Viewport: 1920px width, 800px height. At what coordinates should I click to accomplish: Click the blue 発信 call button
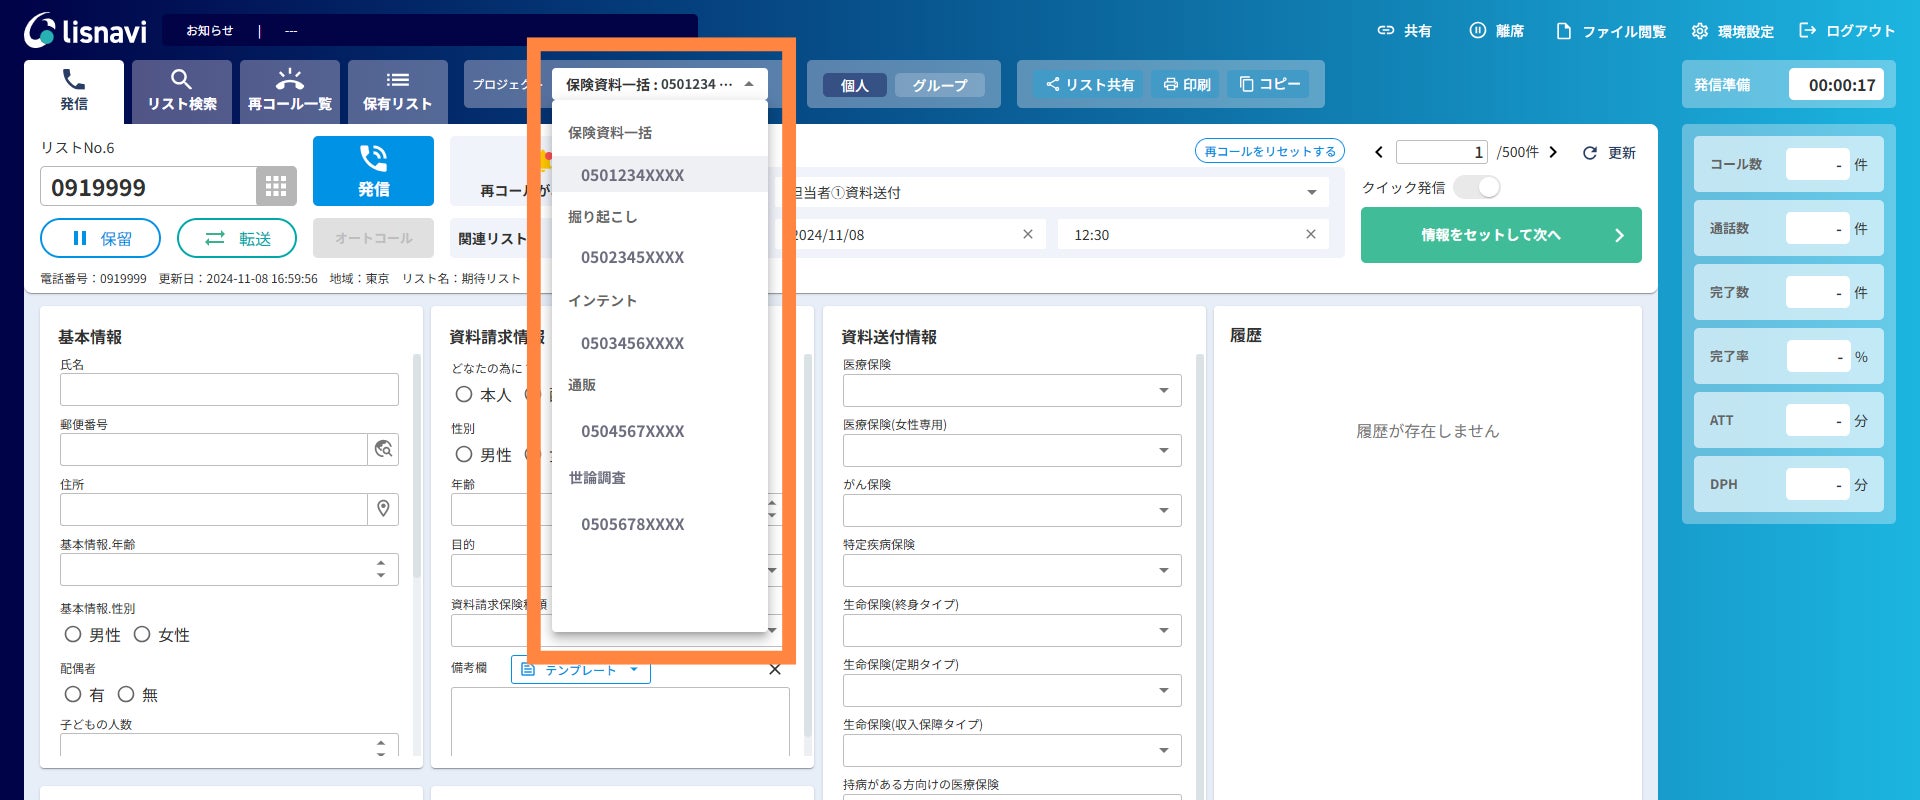373,171
